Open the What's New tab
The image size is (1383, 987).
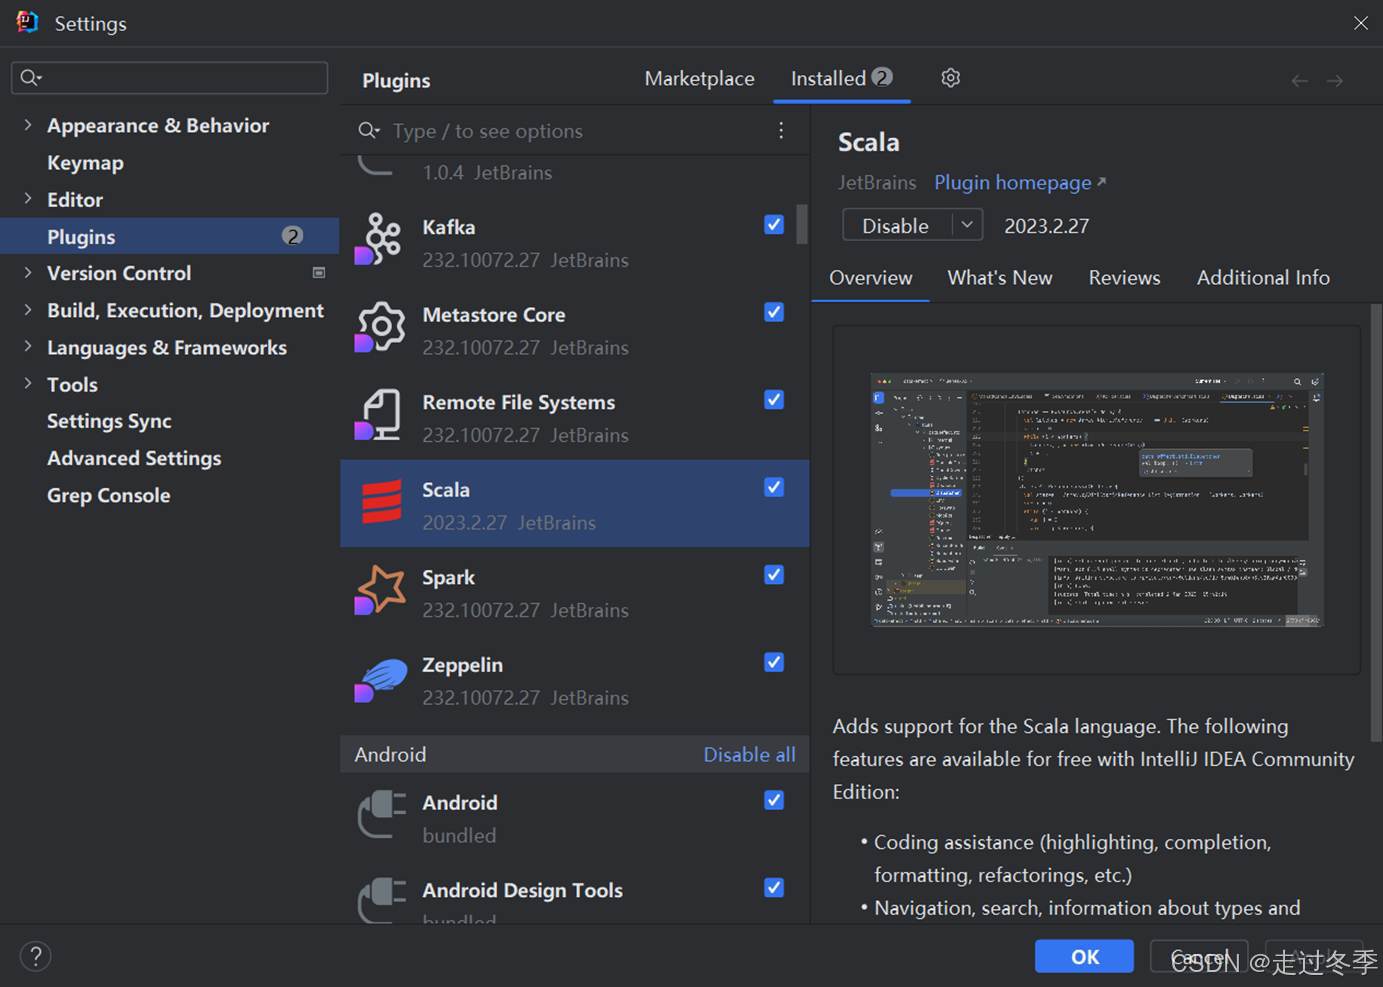[x=1000, y=278]
